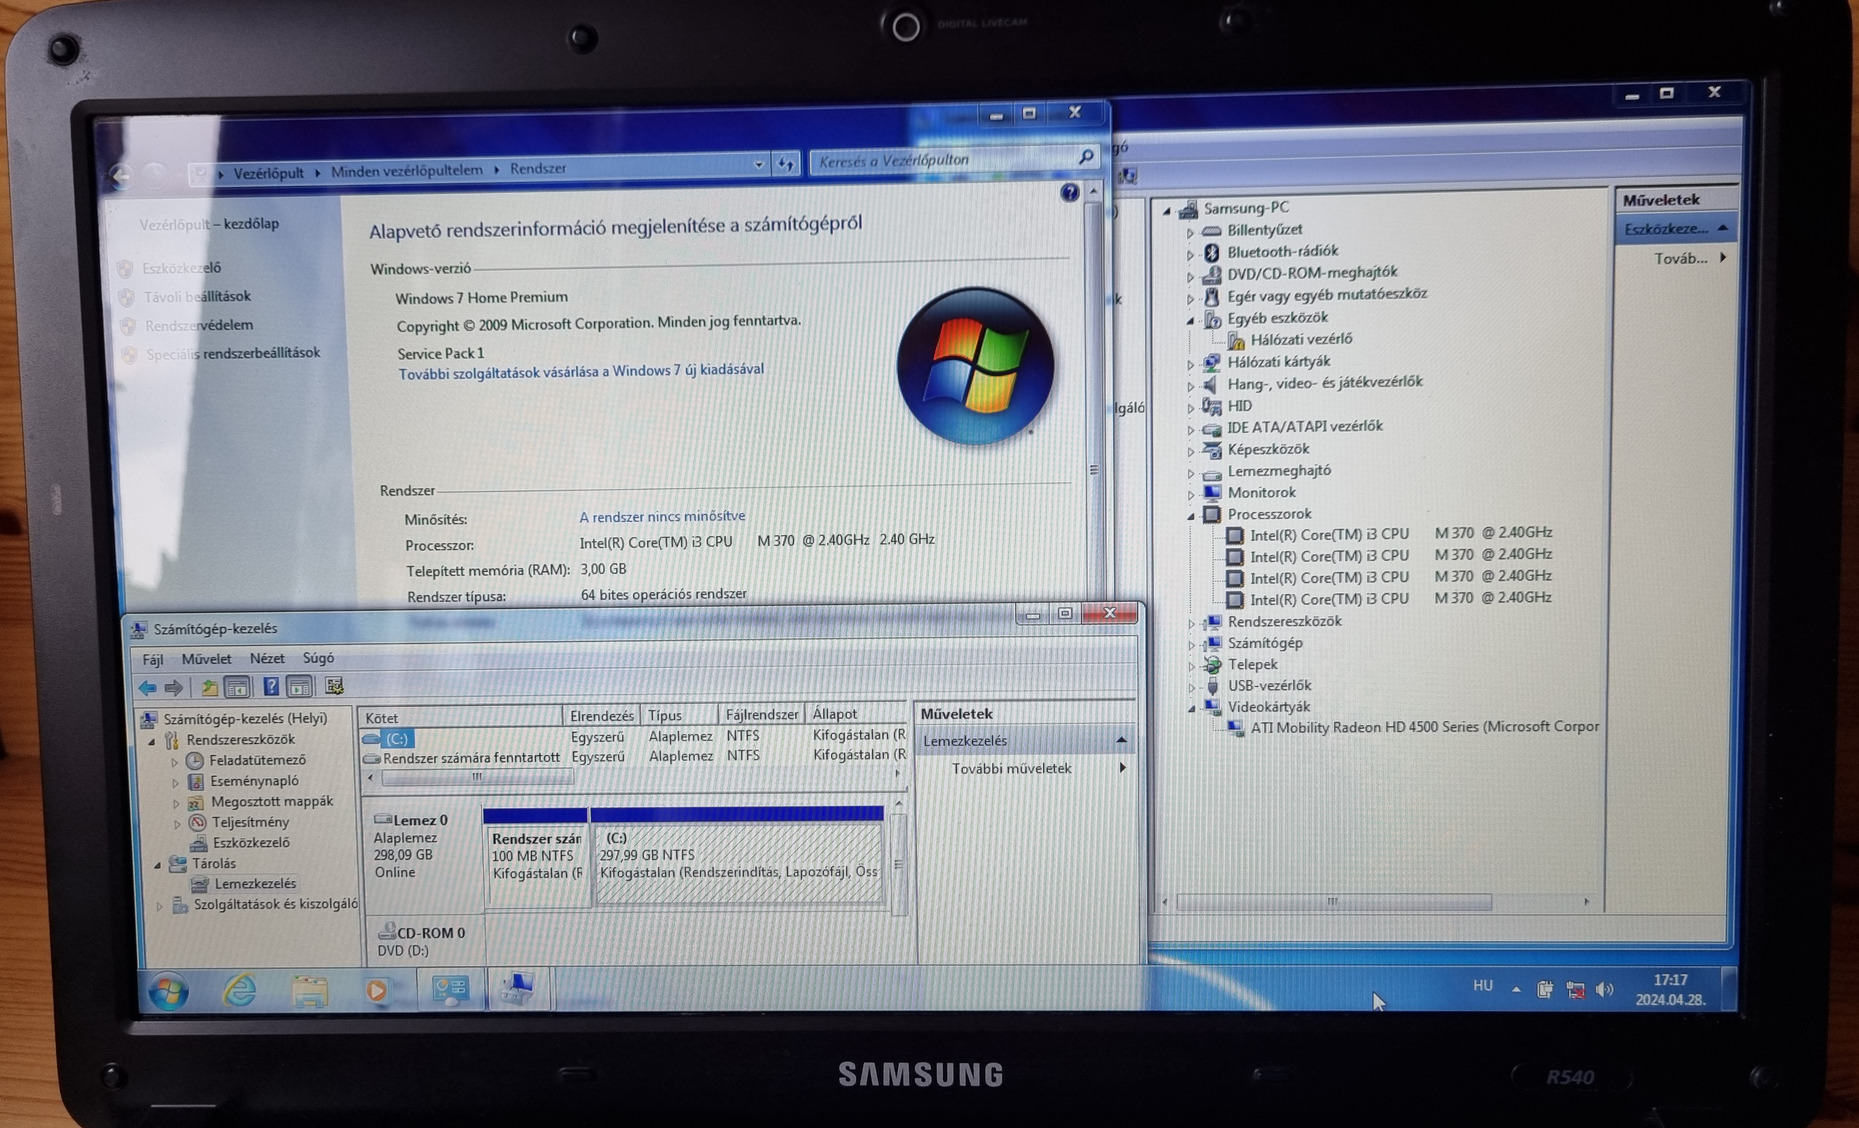Select Eseménynapló in the console tree
1859x1128 pixels.
[253, 781]
